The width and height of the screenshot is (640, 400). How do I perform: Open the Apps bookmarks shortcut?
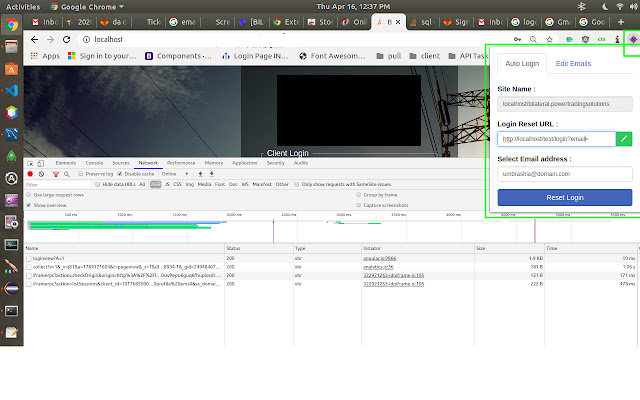tap(44, 56)
